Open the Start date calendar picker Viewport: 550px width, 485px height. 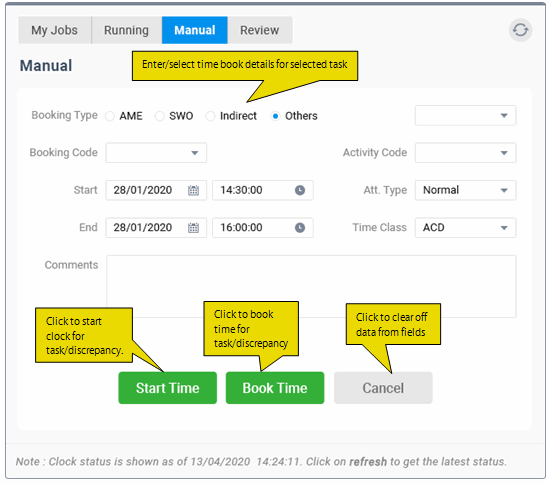click(x=193, y=190)
